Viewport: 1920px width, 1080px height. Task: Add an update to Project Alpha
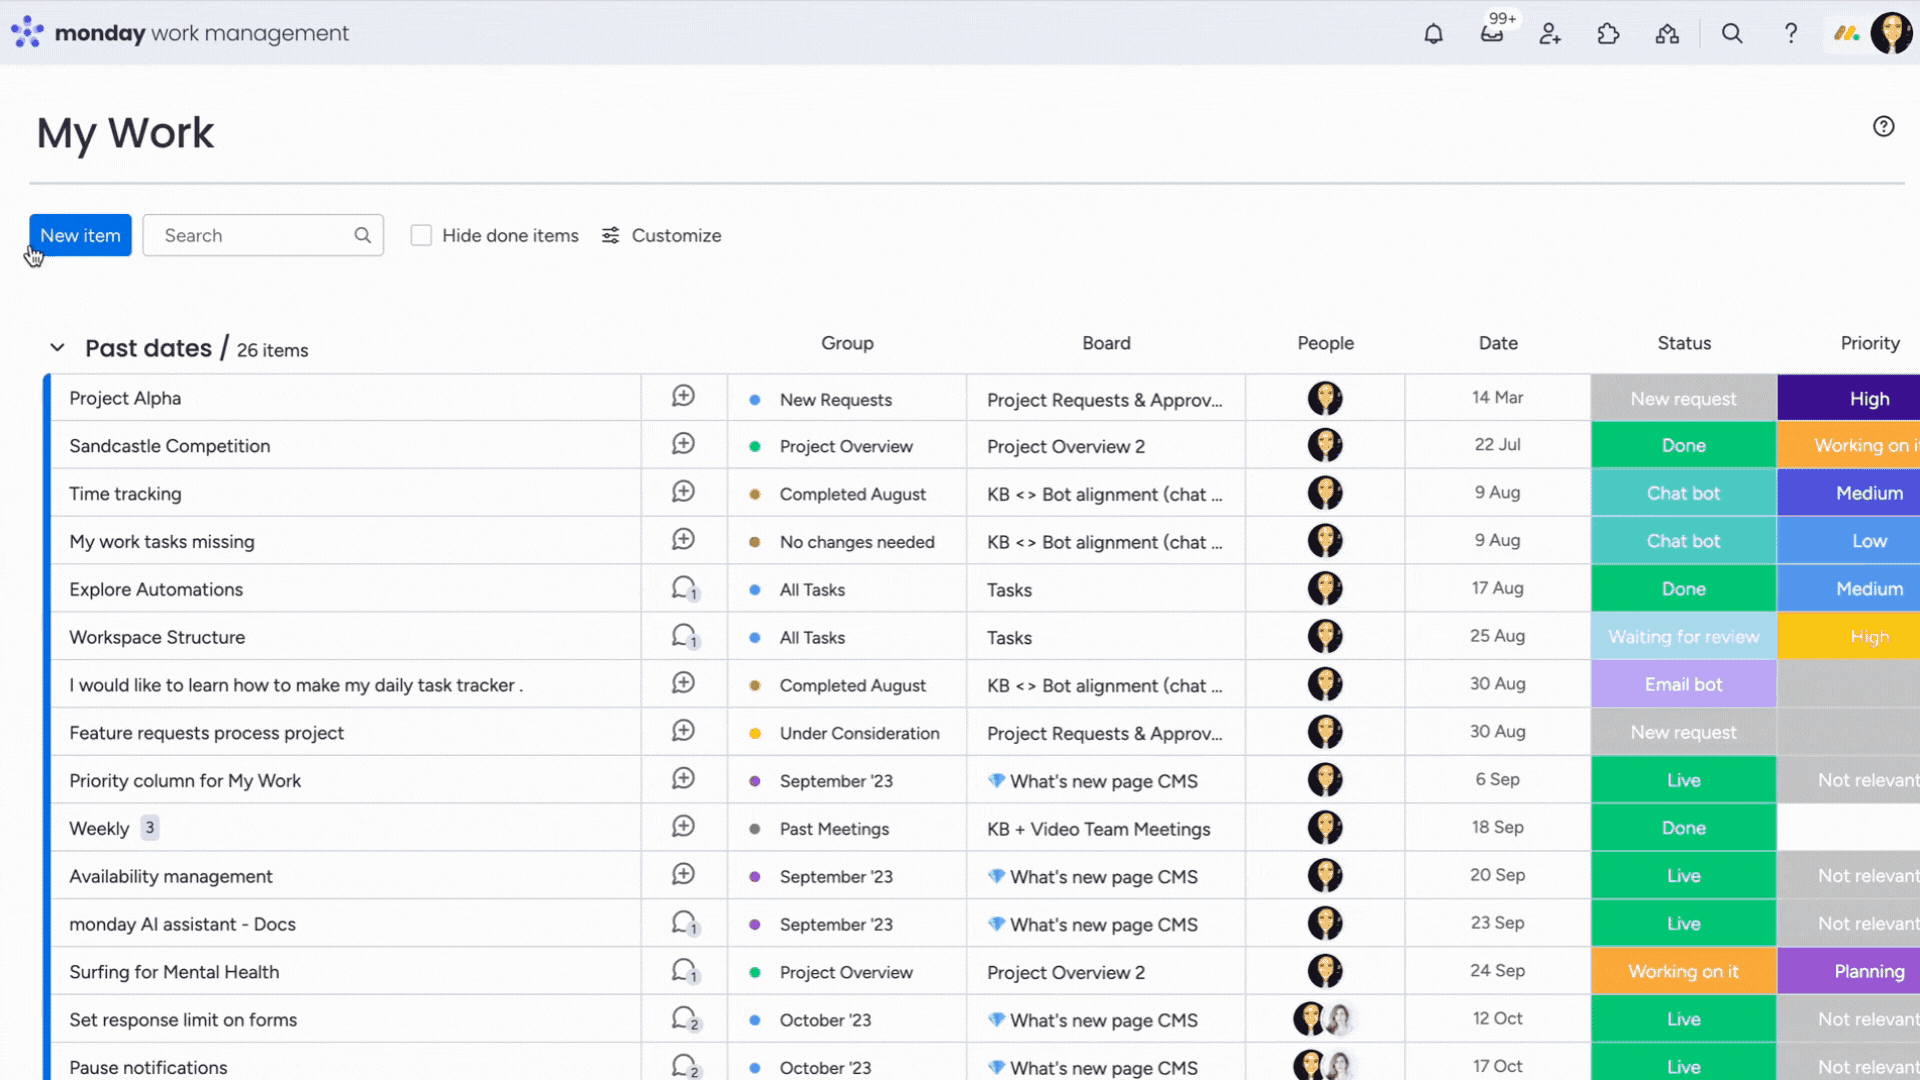point(683,396)
